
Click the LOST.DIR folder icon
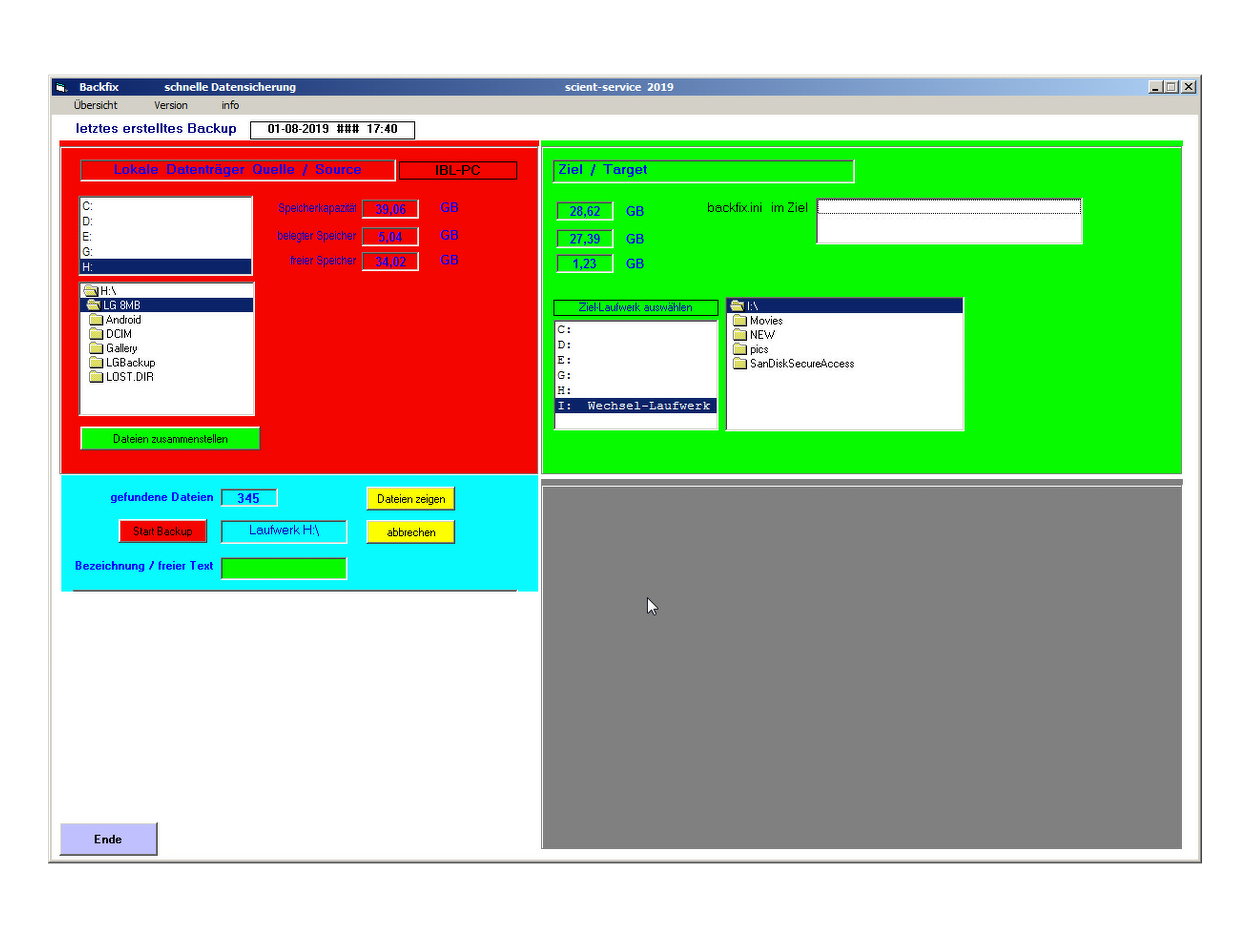pyautogui.click(x=97, y=377)
